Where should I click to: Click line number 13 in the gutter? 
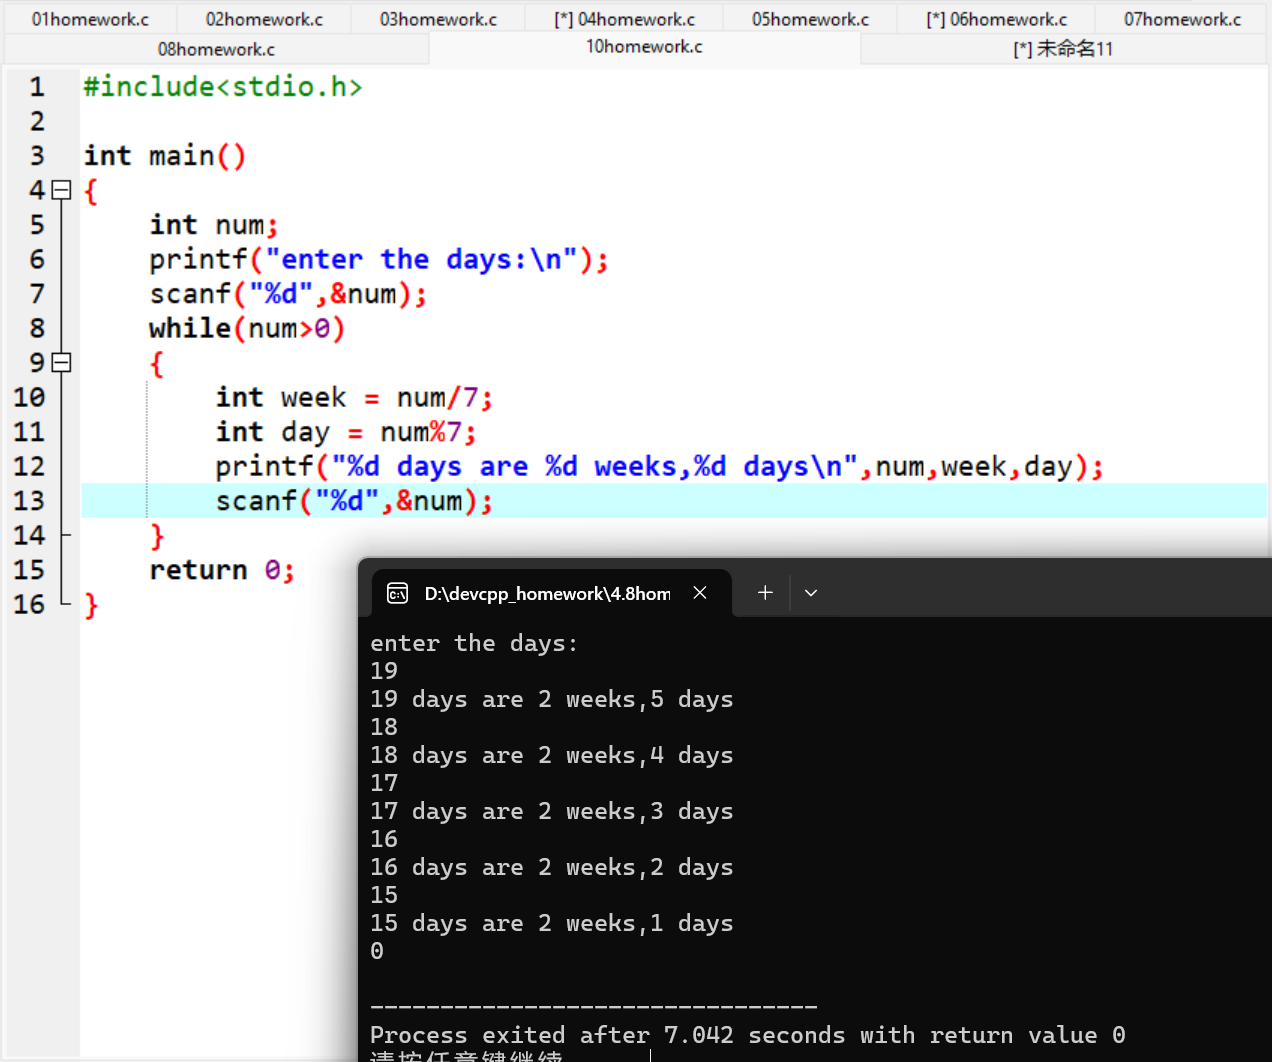point(29,501)
